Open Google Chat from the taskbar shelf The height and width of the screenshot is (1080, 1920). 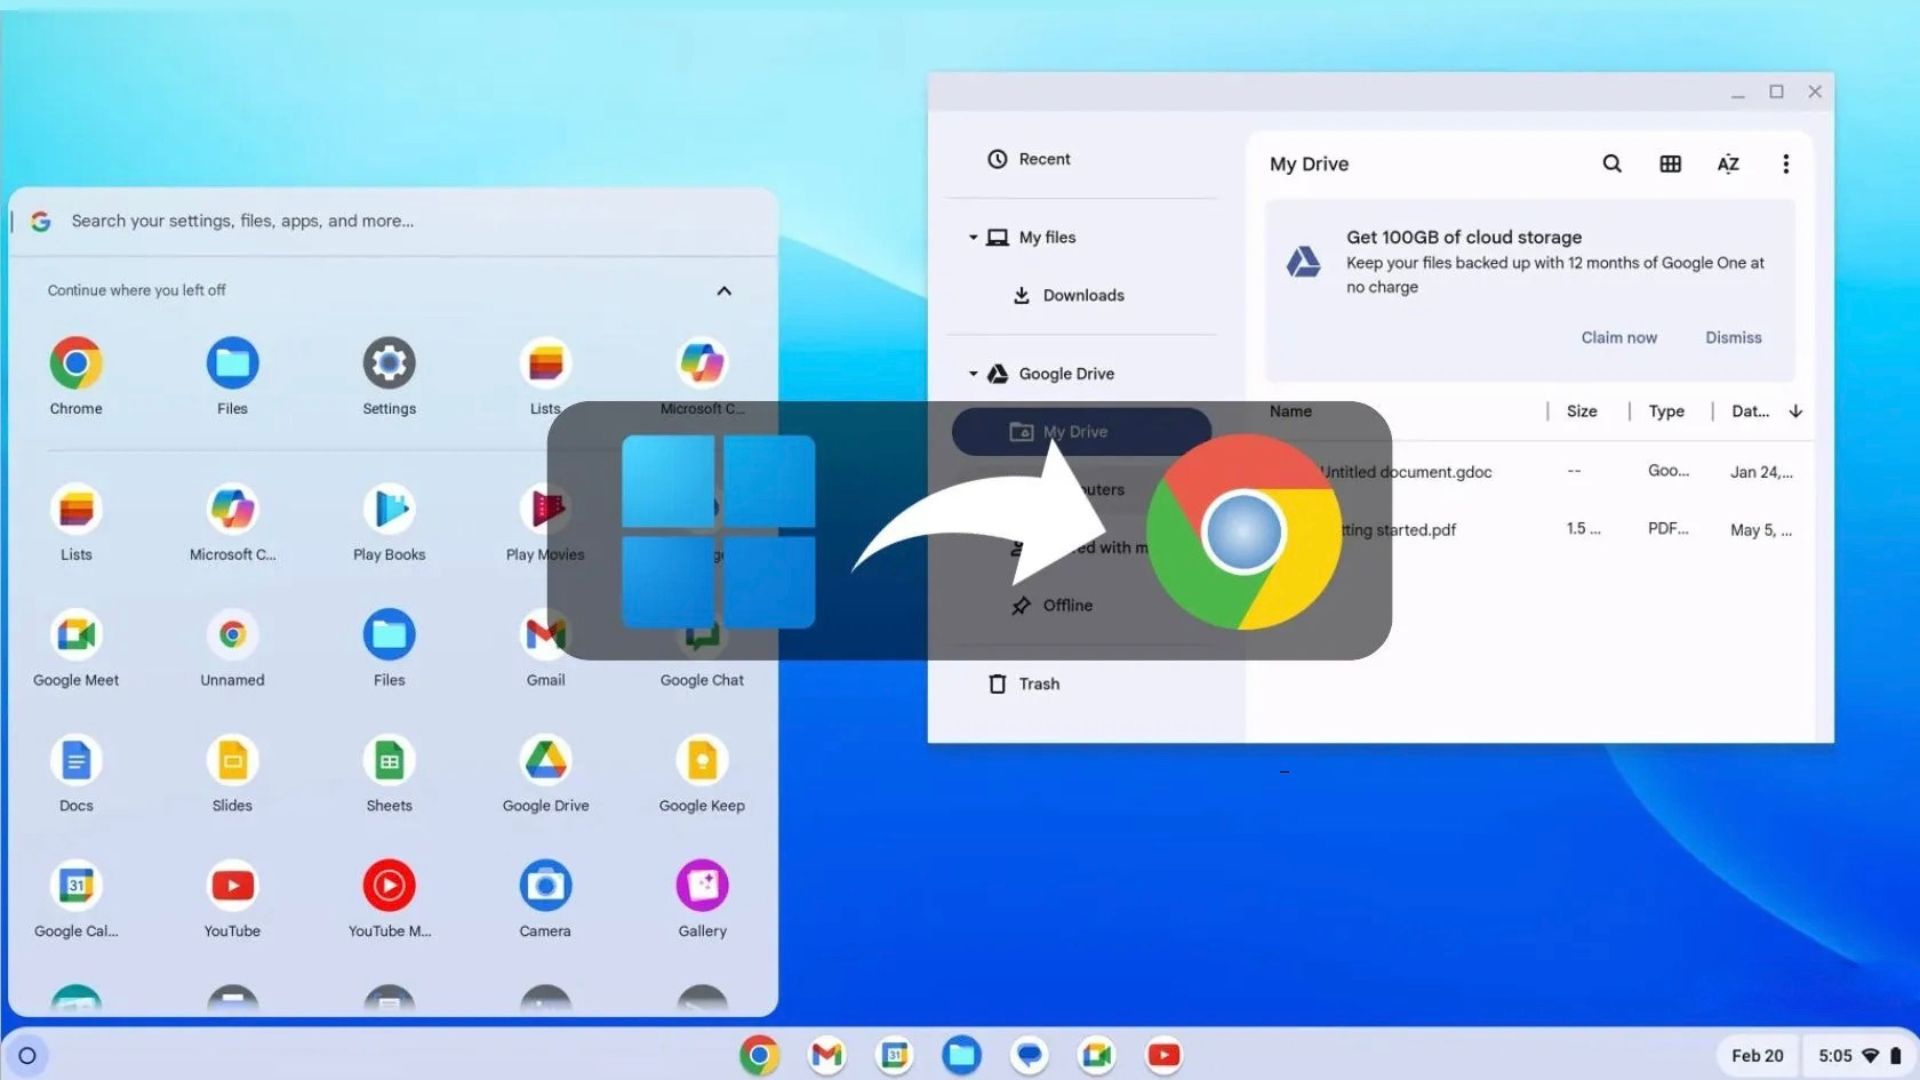(x=1029, y=1054)
